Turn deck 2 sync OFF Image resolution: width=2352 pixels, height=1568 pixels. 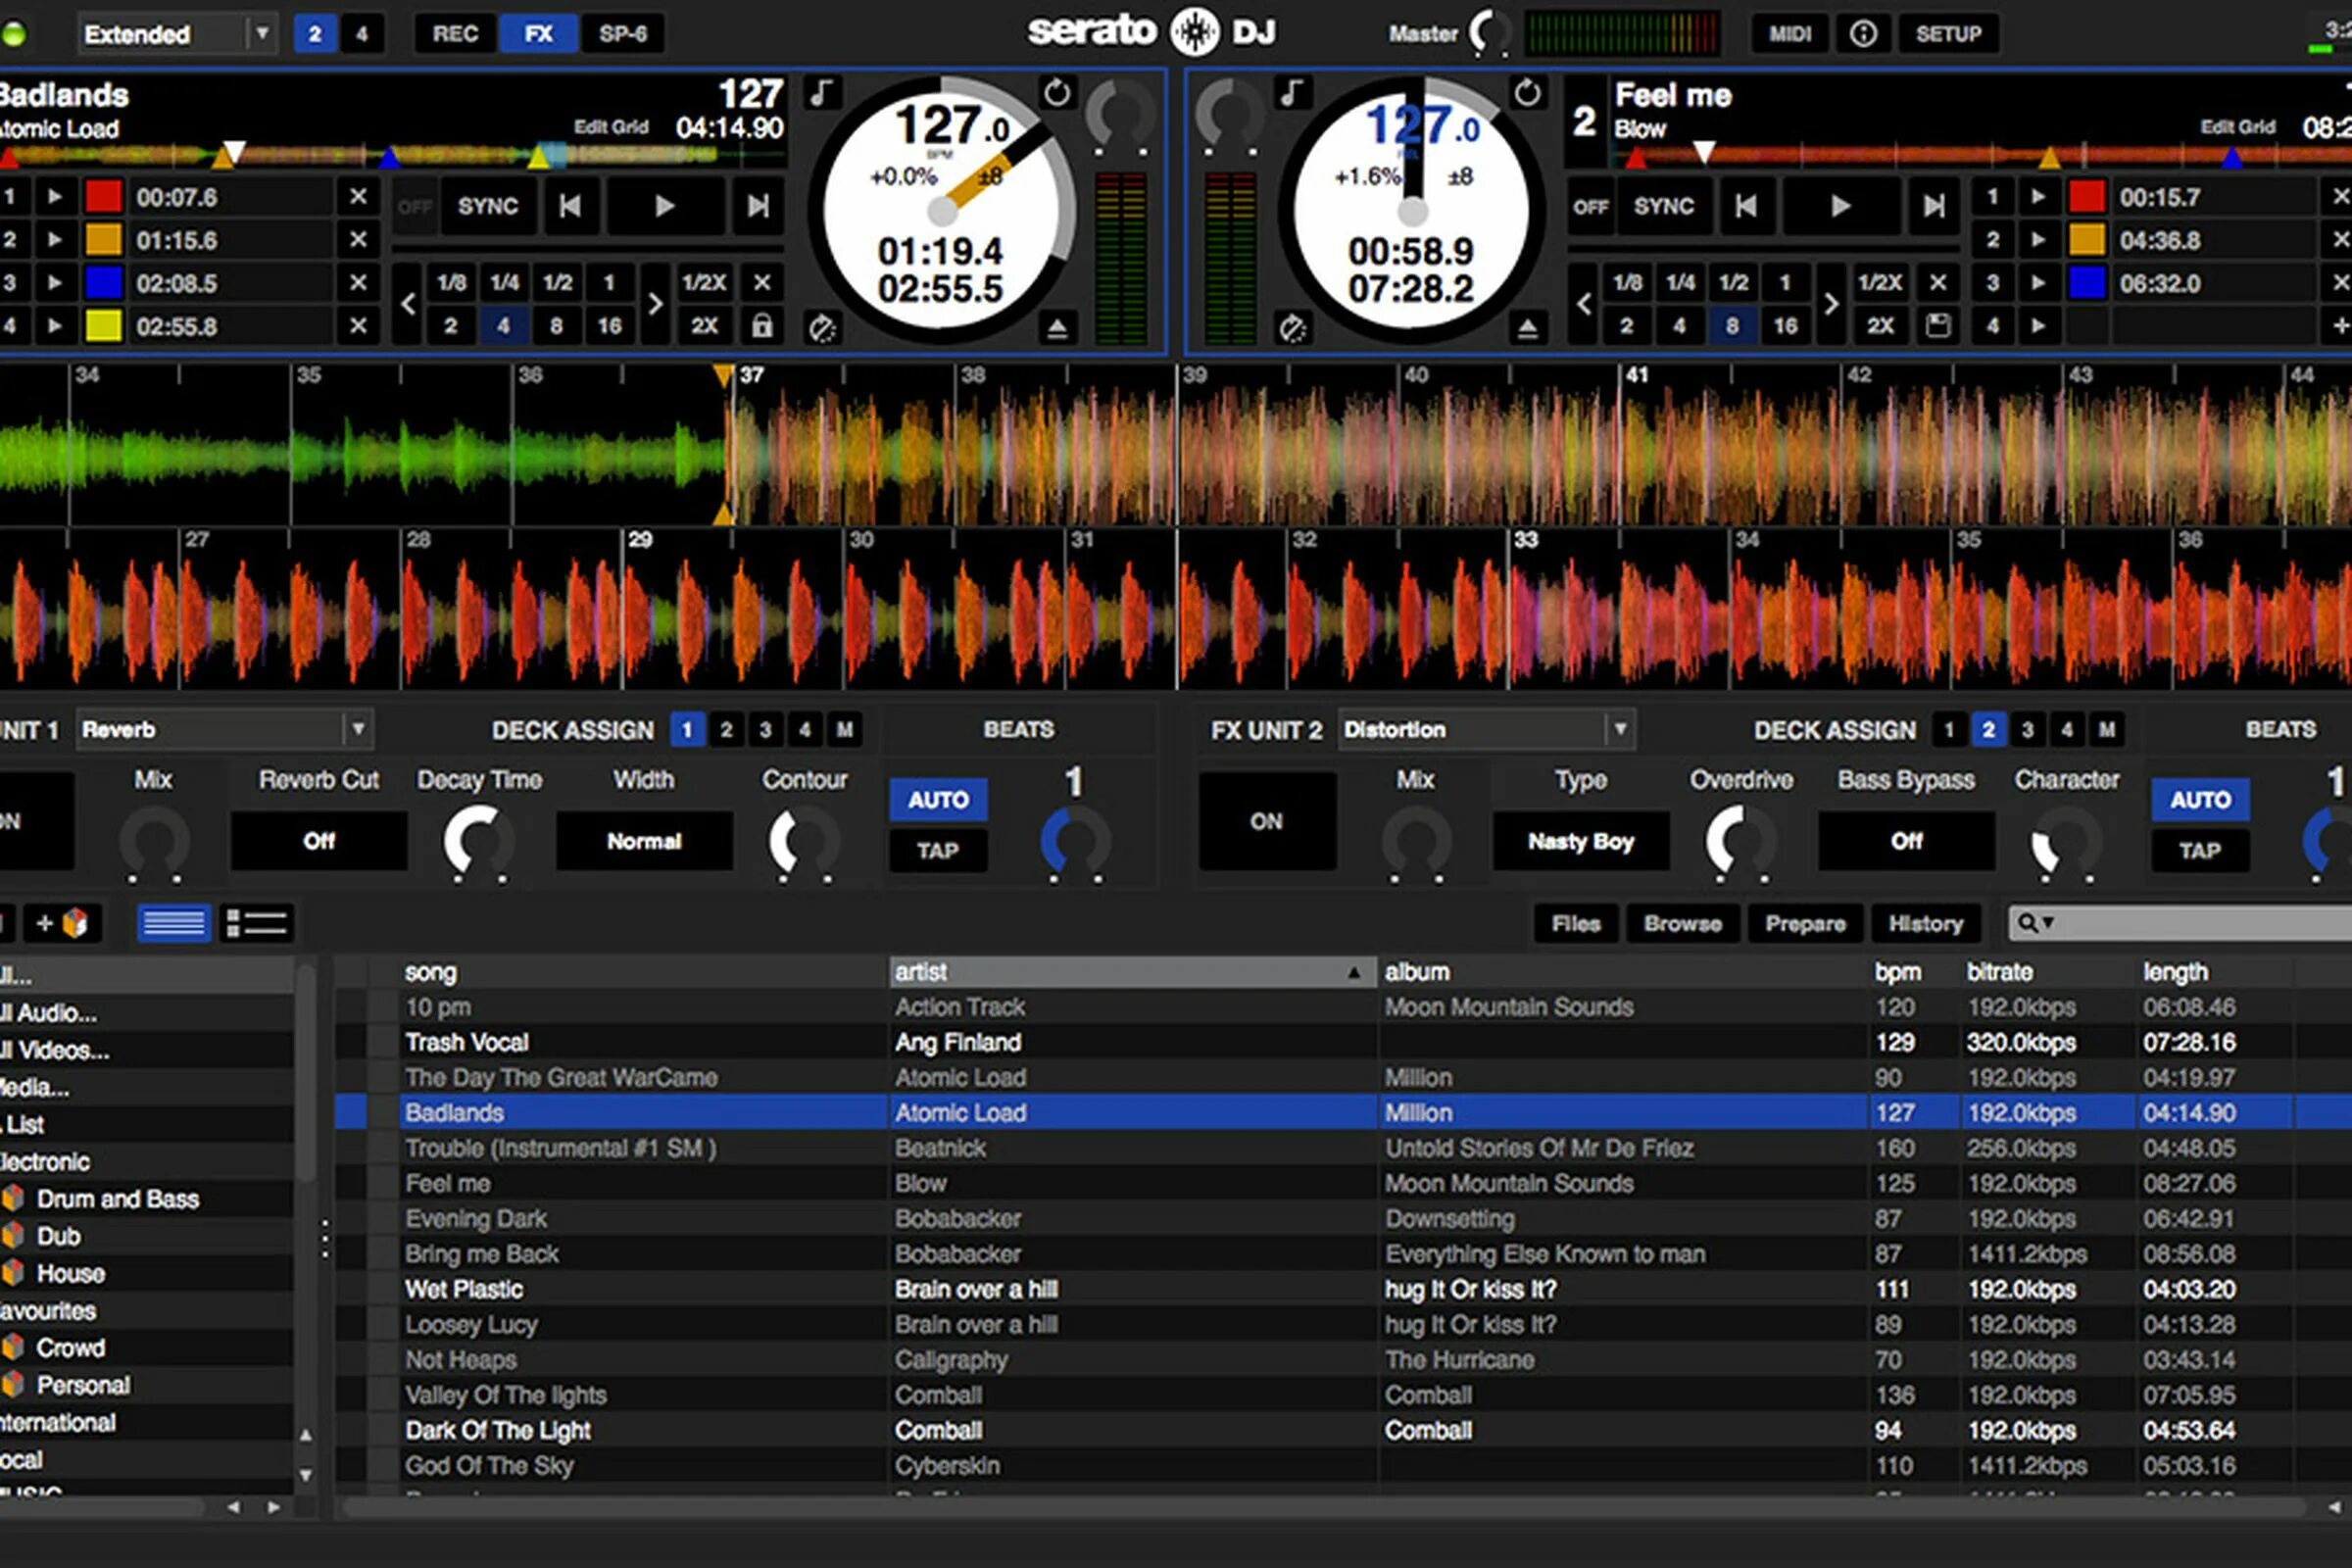1590,206
